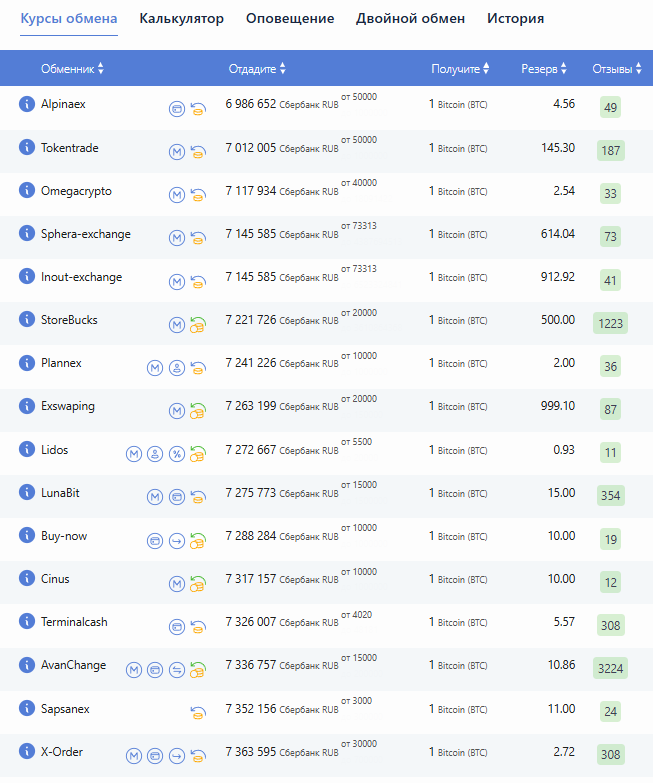Click the swap-arrows icon in the AvanChange row

click(177, 669)
